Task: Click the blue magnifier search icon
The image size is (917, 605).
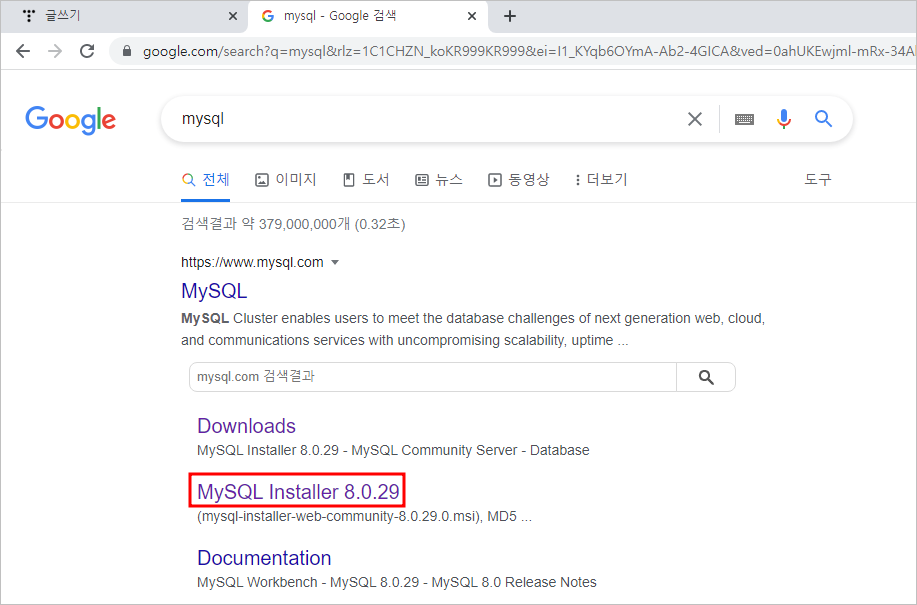Action: coord(823,119)
